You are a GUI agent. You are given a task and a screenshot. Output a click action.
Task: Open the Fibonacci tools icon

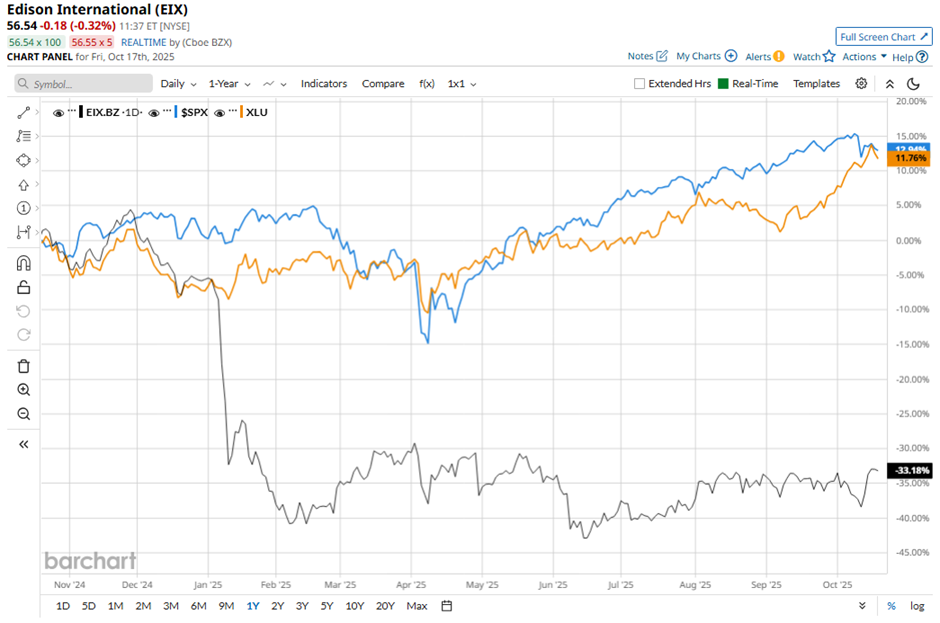click(23, 136)
